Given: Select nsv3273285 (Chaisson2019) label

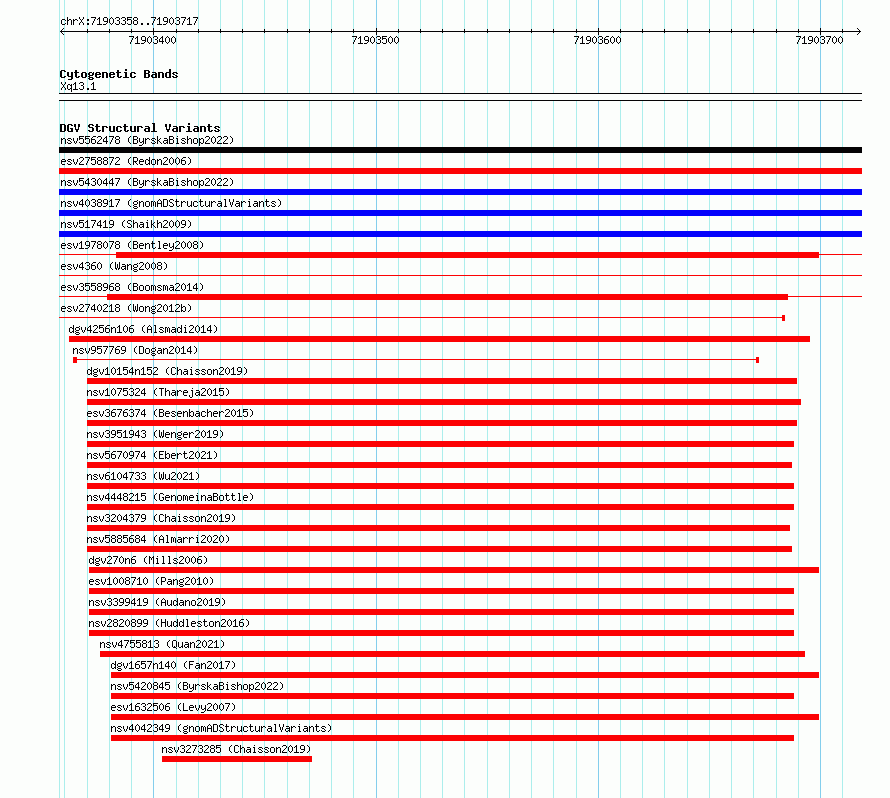Looking at the screenshot, I should (x=236, y=749).
